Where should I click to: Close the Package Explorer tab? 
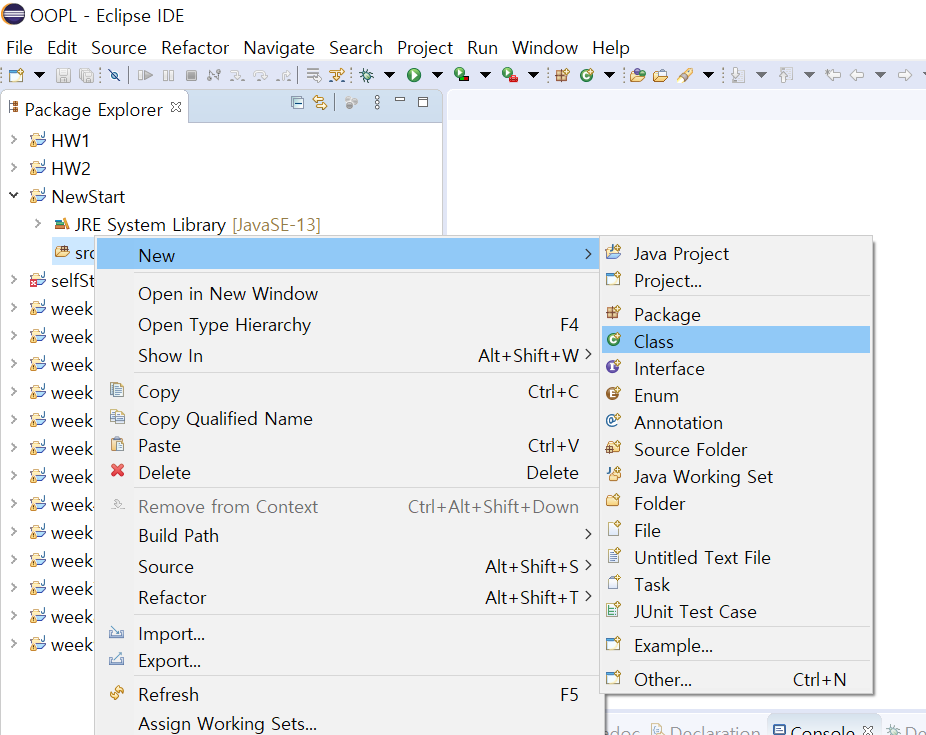tap(175, 107)
